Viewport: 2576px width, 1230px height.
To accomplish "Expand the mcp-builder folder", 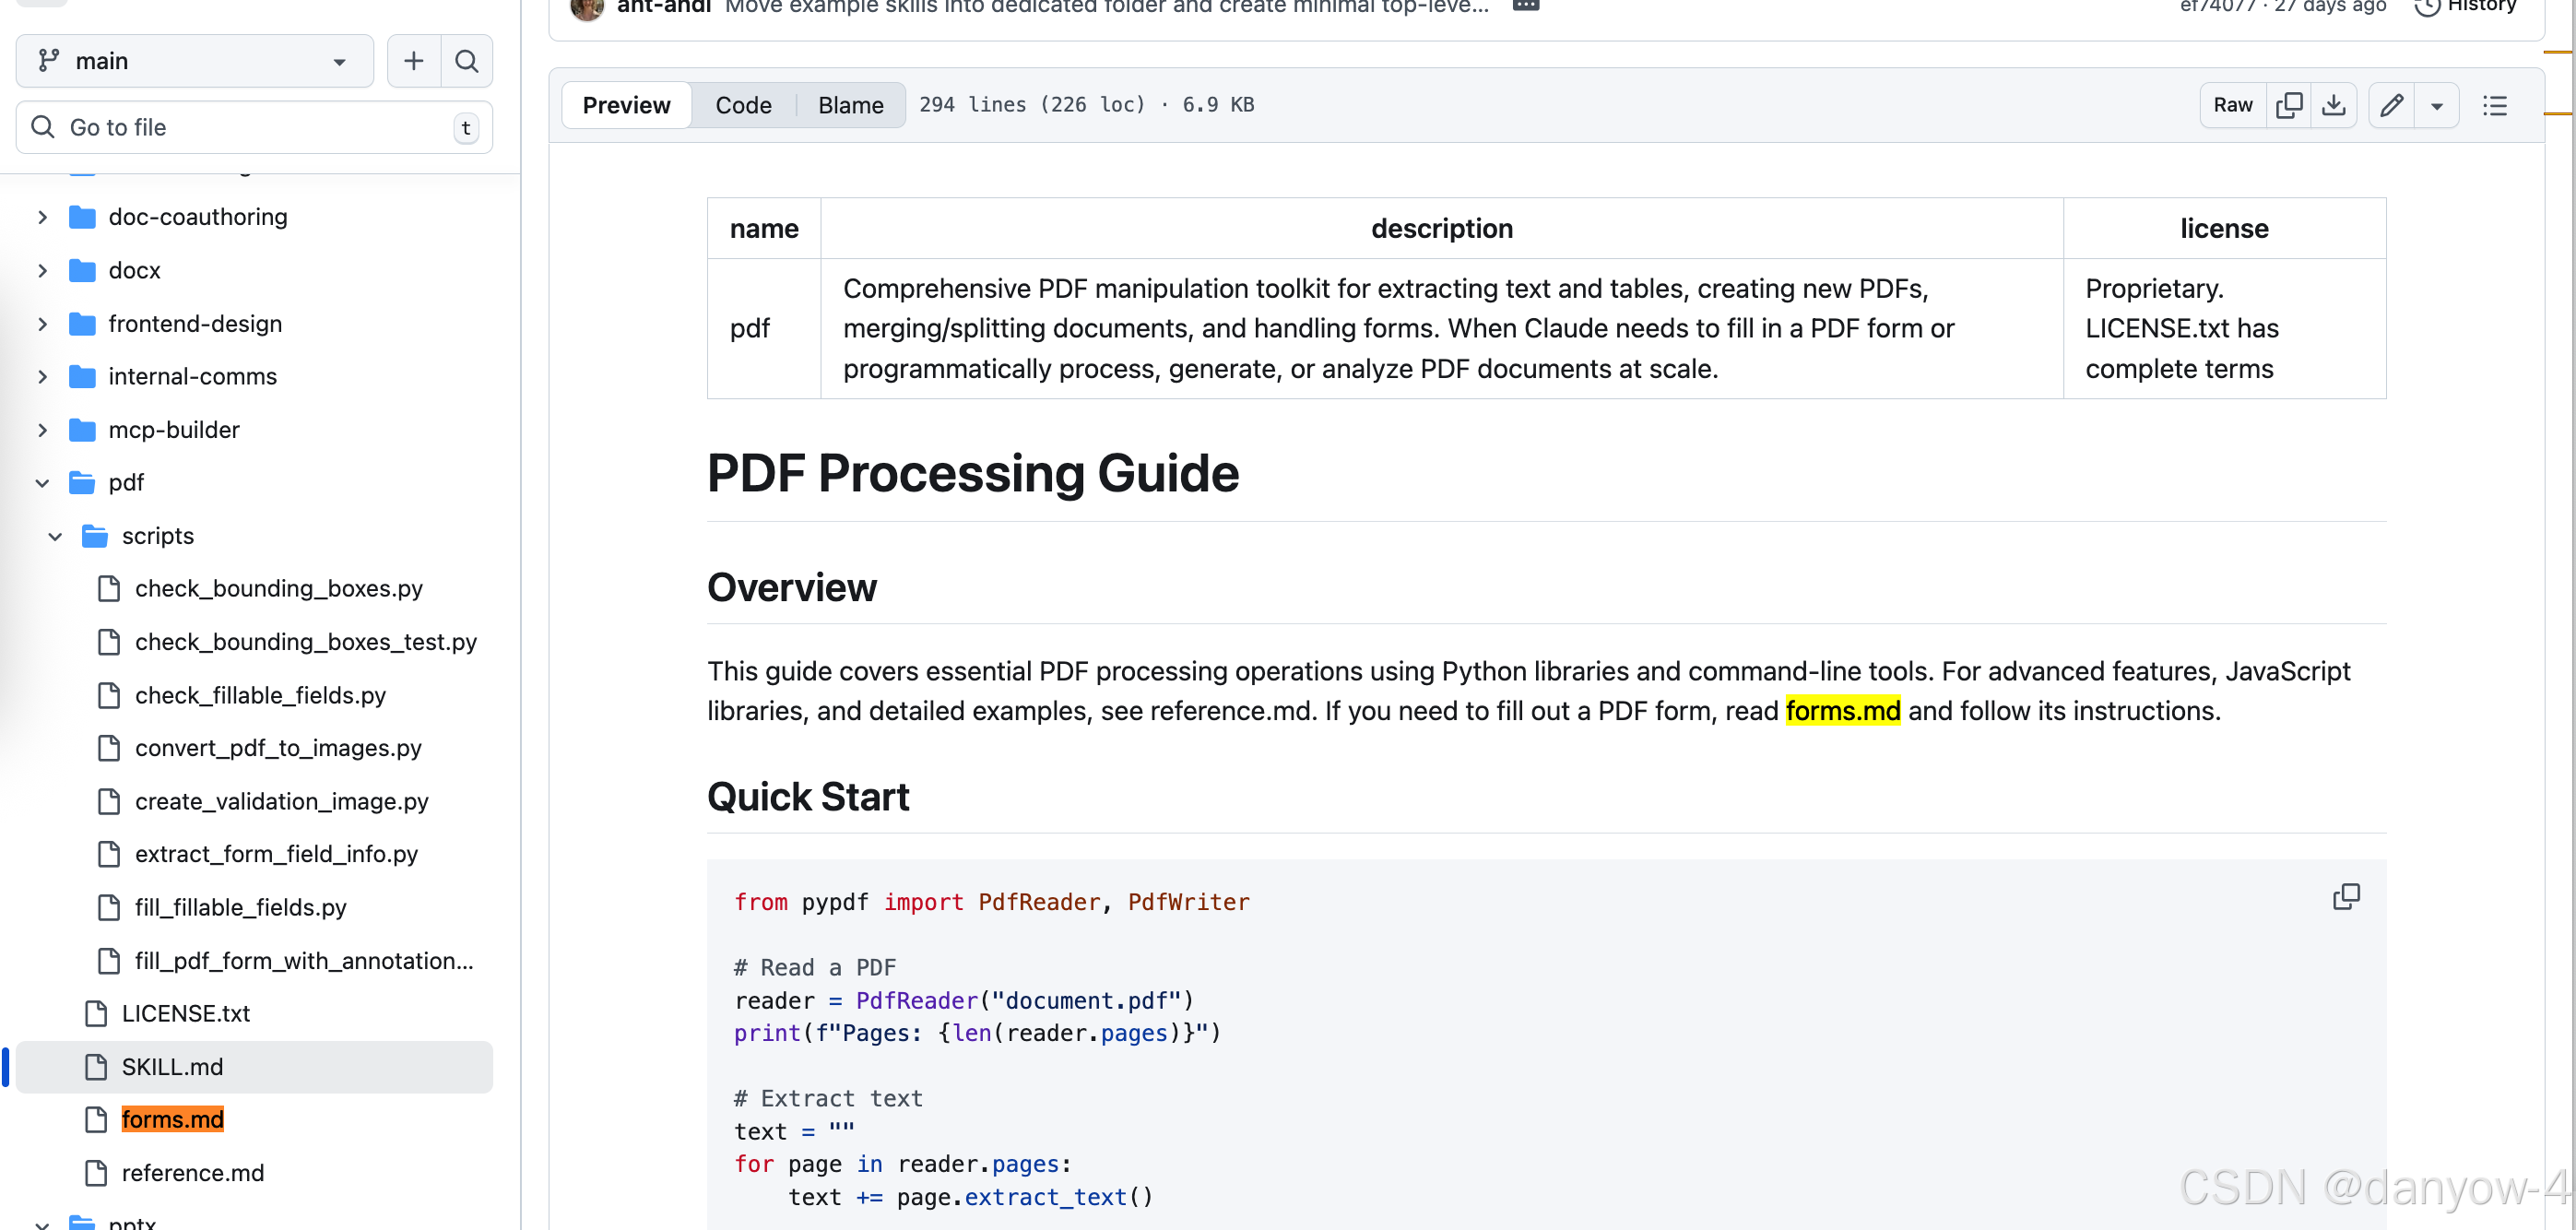I will pos(42,430).
